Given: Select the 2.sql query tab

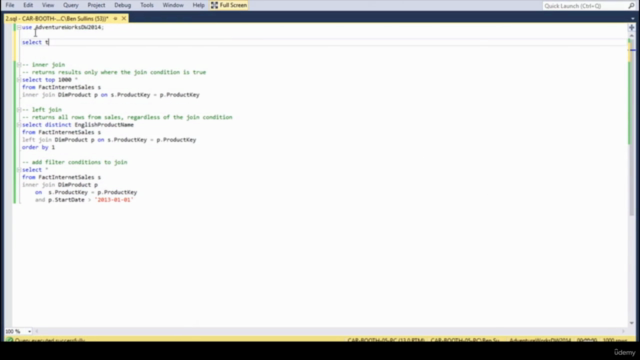Looking at the screenshot, I should click(57, 19).
